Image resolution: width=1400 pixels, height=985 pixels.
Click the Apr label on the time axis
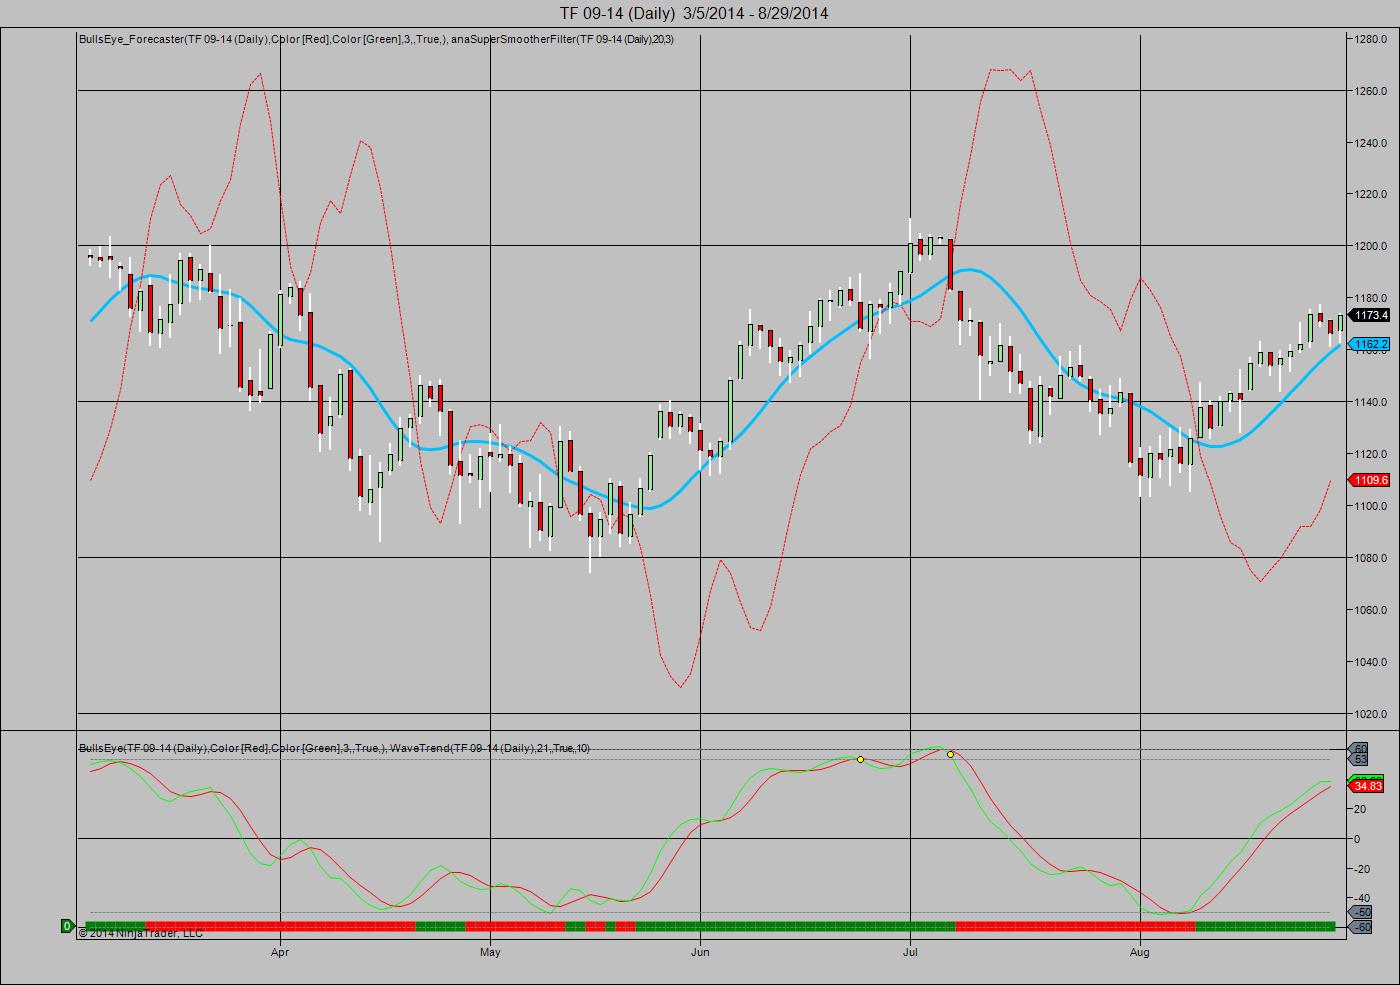(280, 952)
